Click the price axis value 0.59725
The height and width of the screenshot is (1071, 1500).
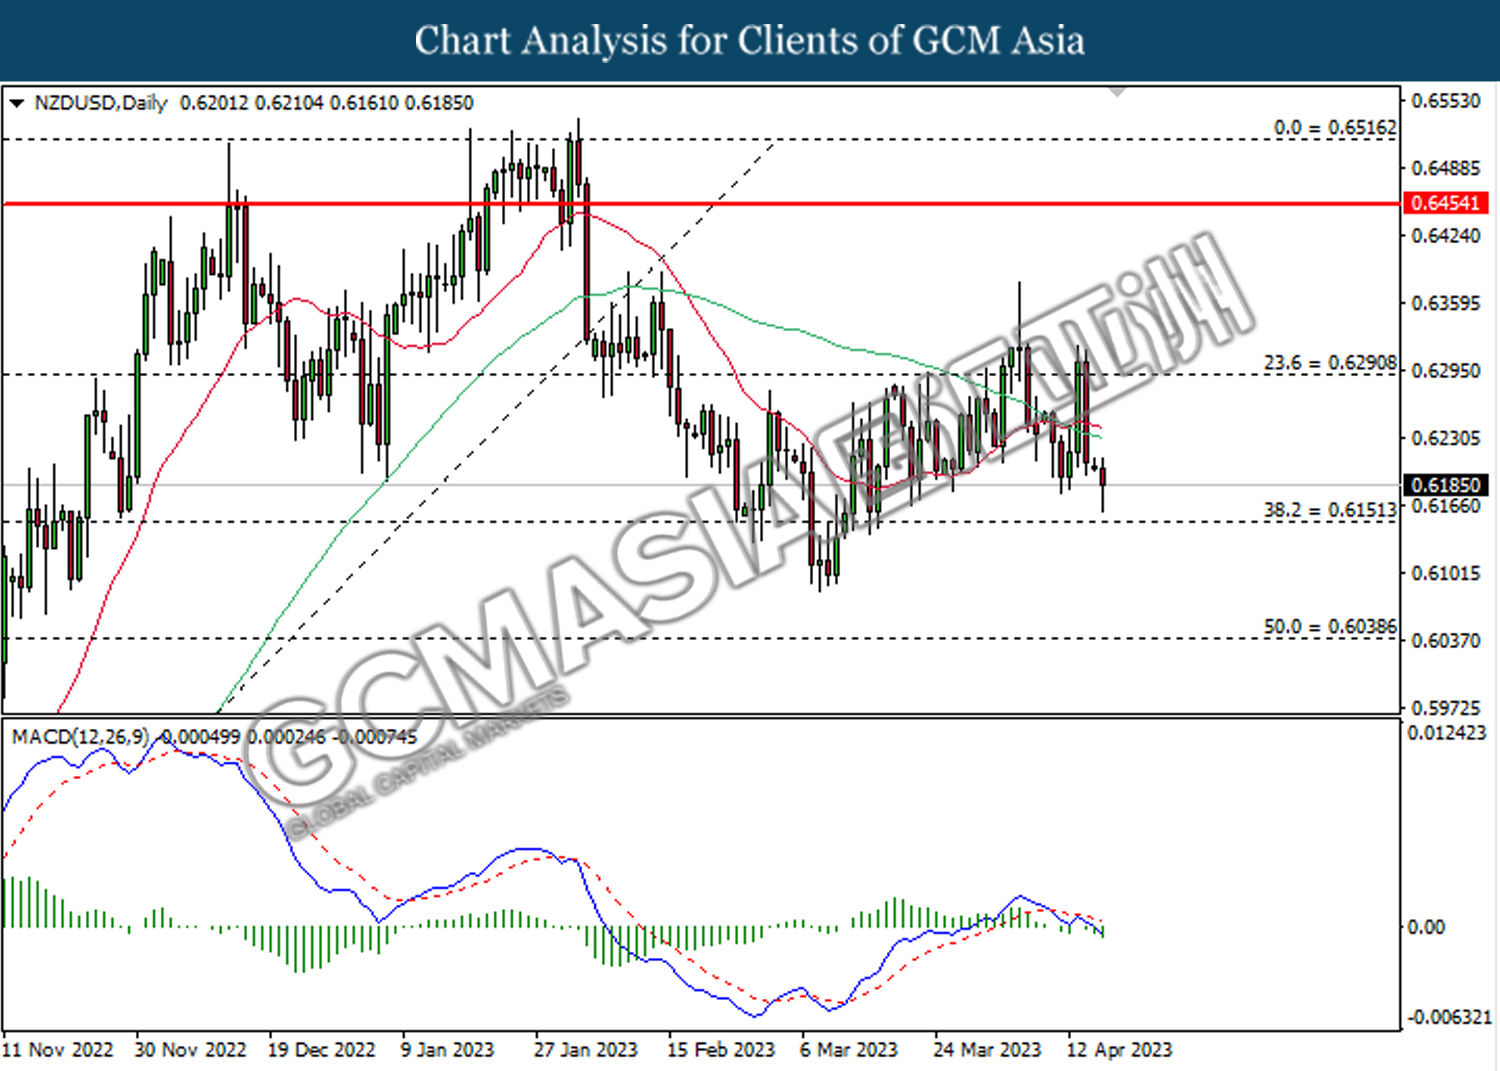1446,707
